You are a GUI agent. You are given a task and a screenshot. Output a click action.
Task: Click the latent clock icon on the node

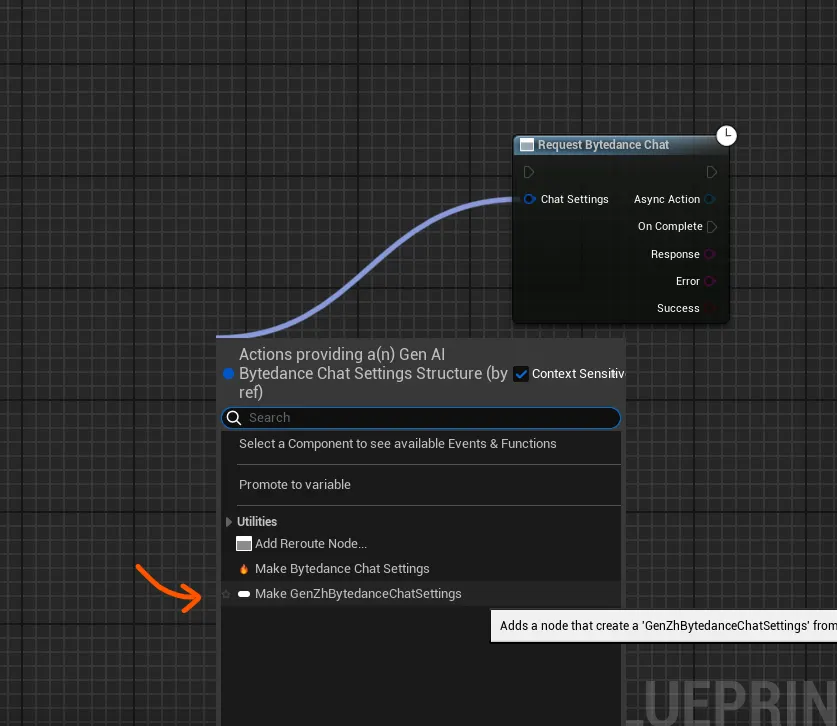coord(726,135)
